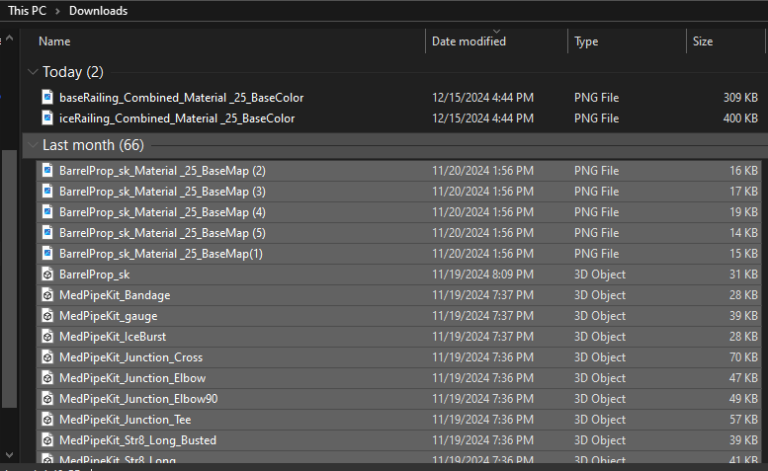Screen dimensions: 768x471
Task: Sort by the Size column header
Action: pos(703,42)
